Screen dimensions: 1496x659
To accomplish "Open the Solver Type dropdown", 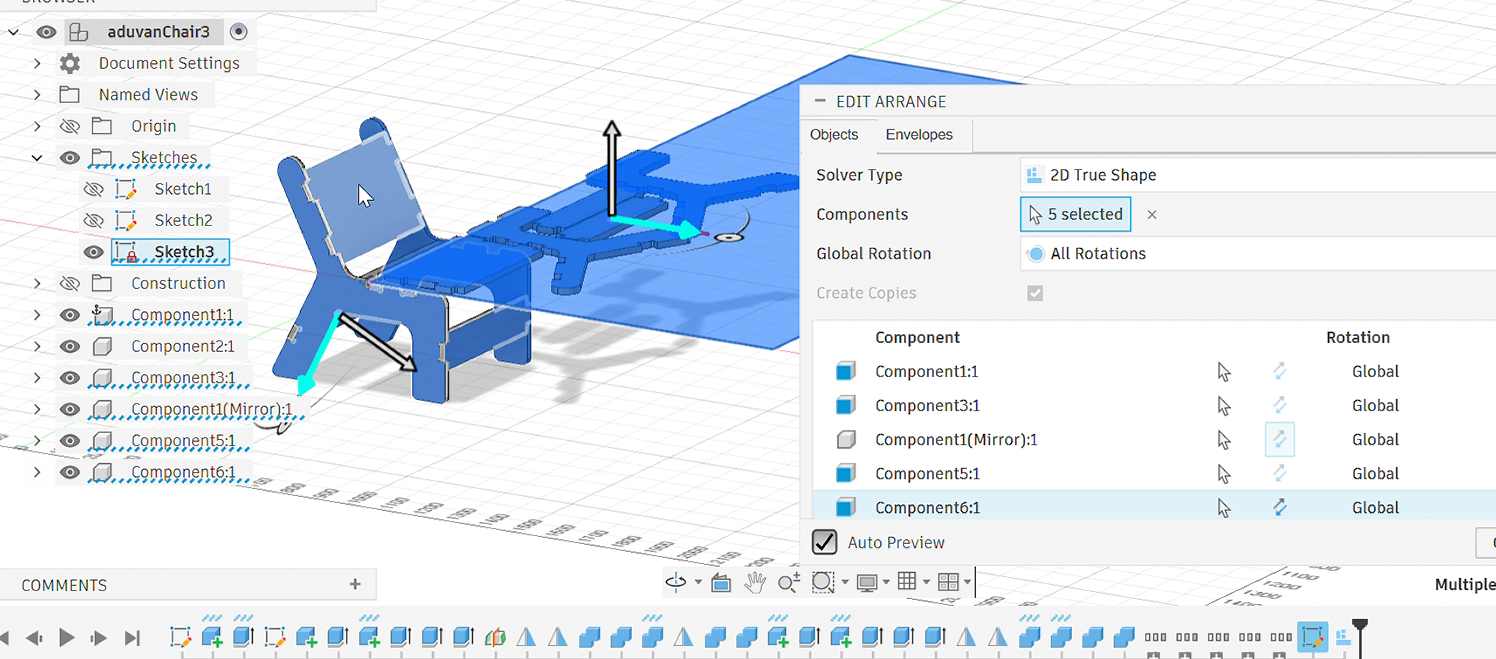I will pos(1258,175).
